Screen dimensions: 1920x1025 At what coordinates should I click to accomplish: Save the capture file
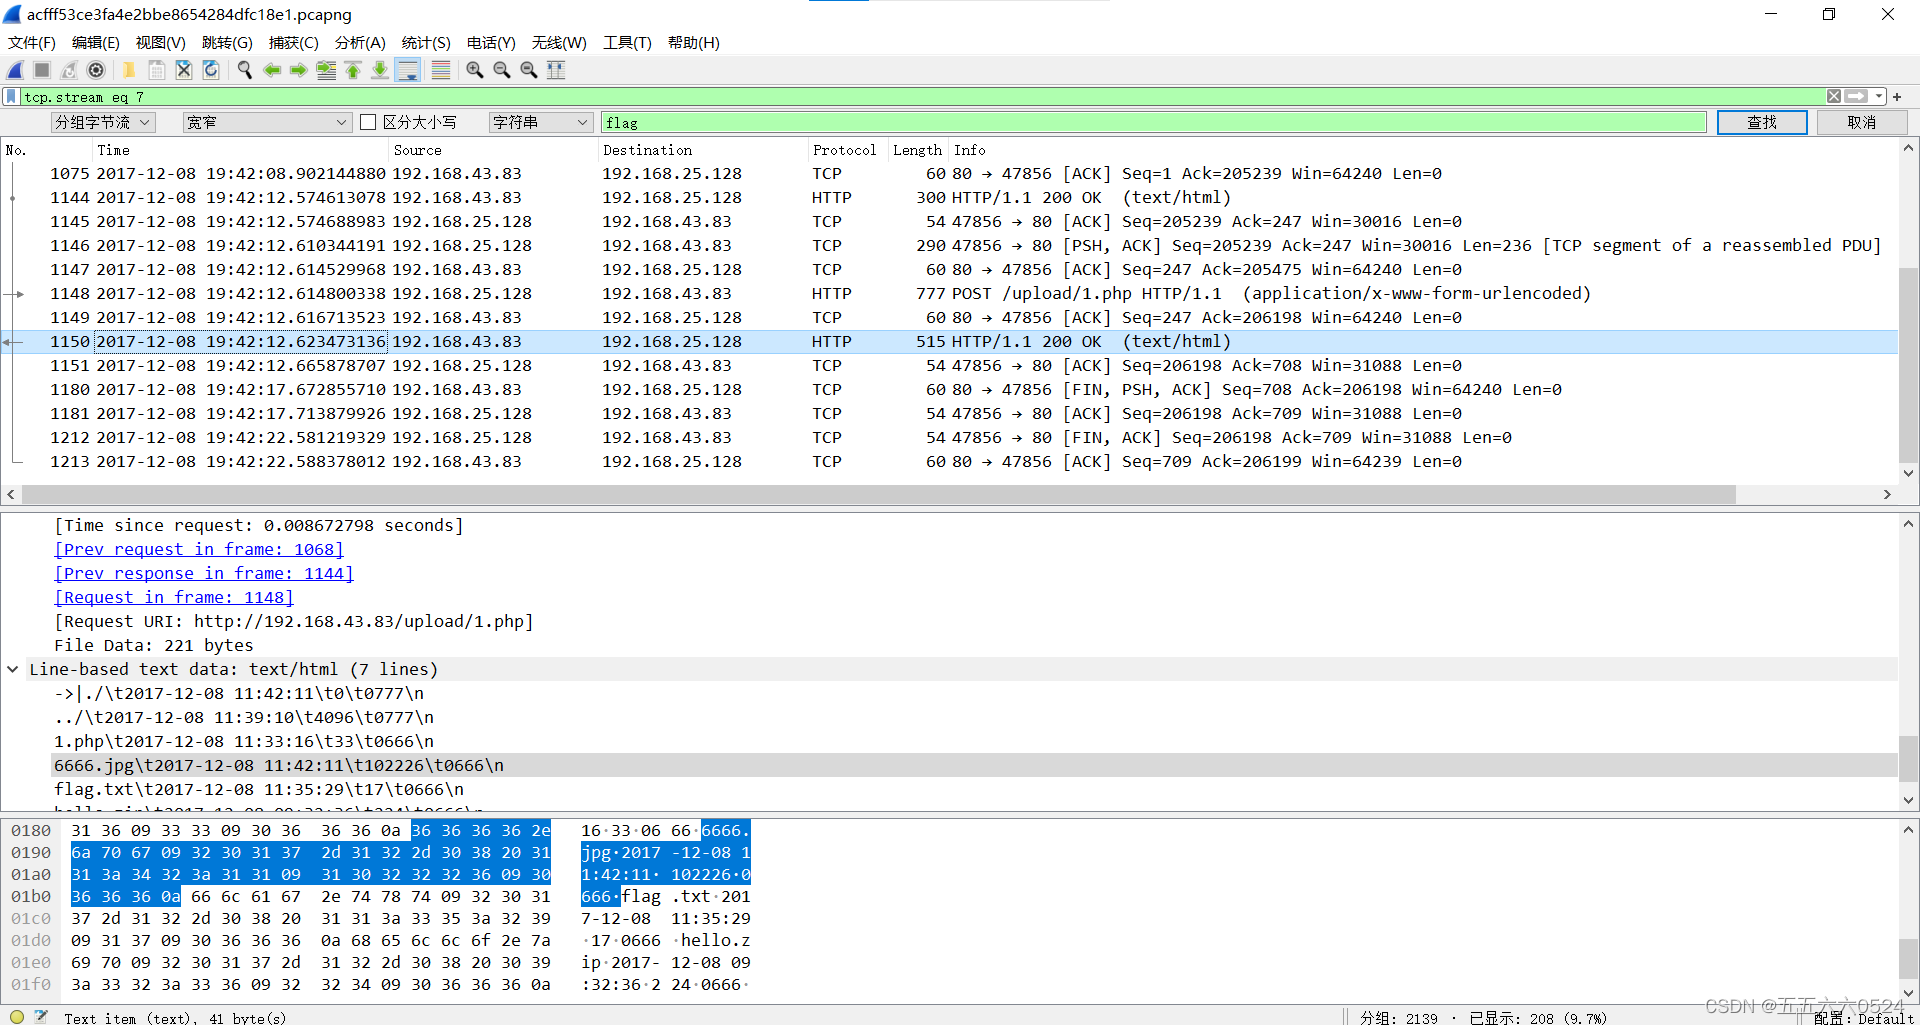click(157, 70)
